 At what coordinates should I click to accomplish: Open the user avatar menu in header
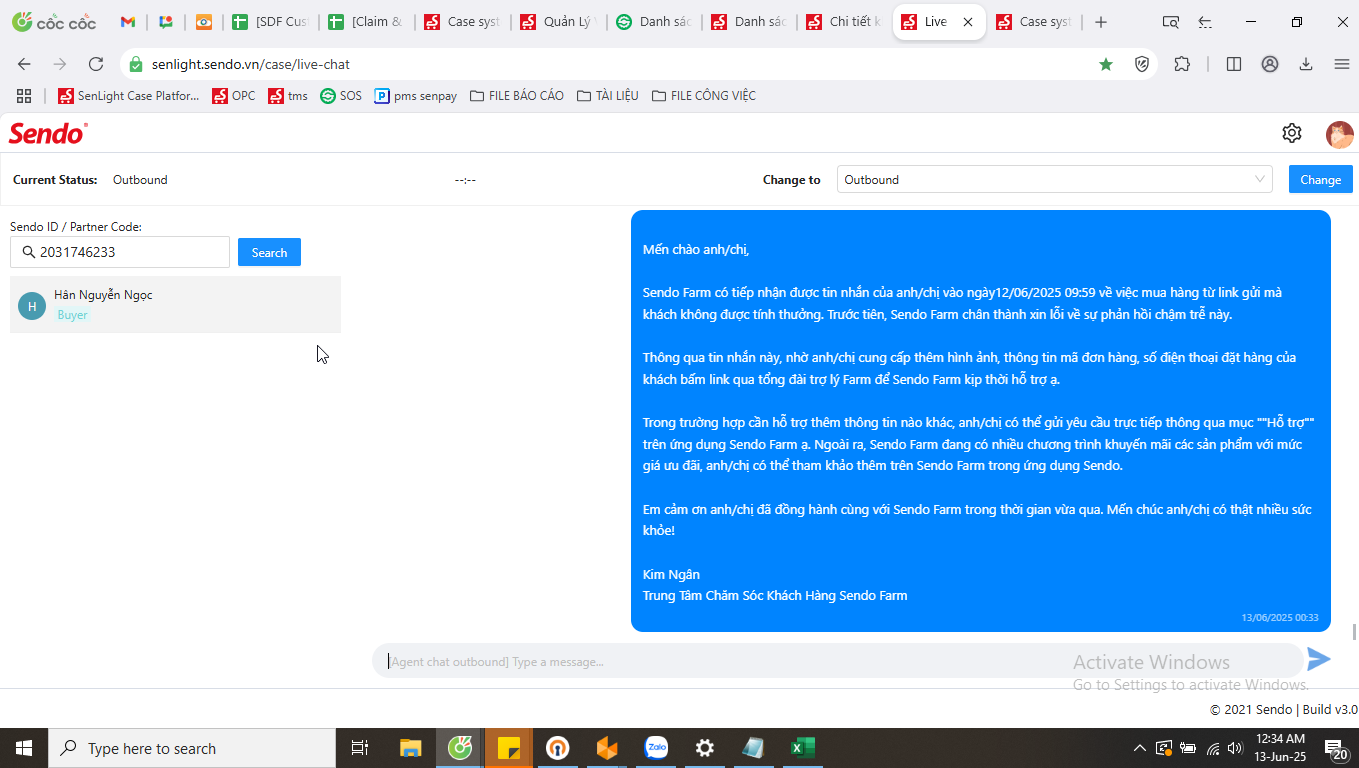(1339, 133)
